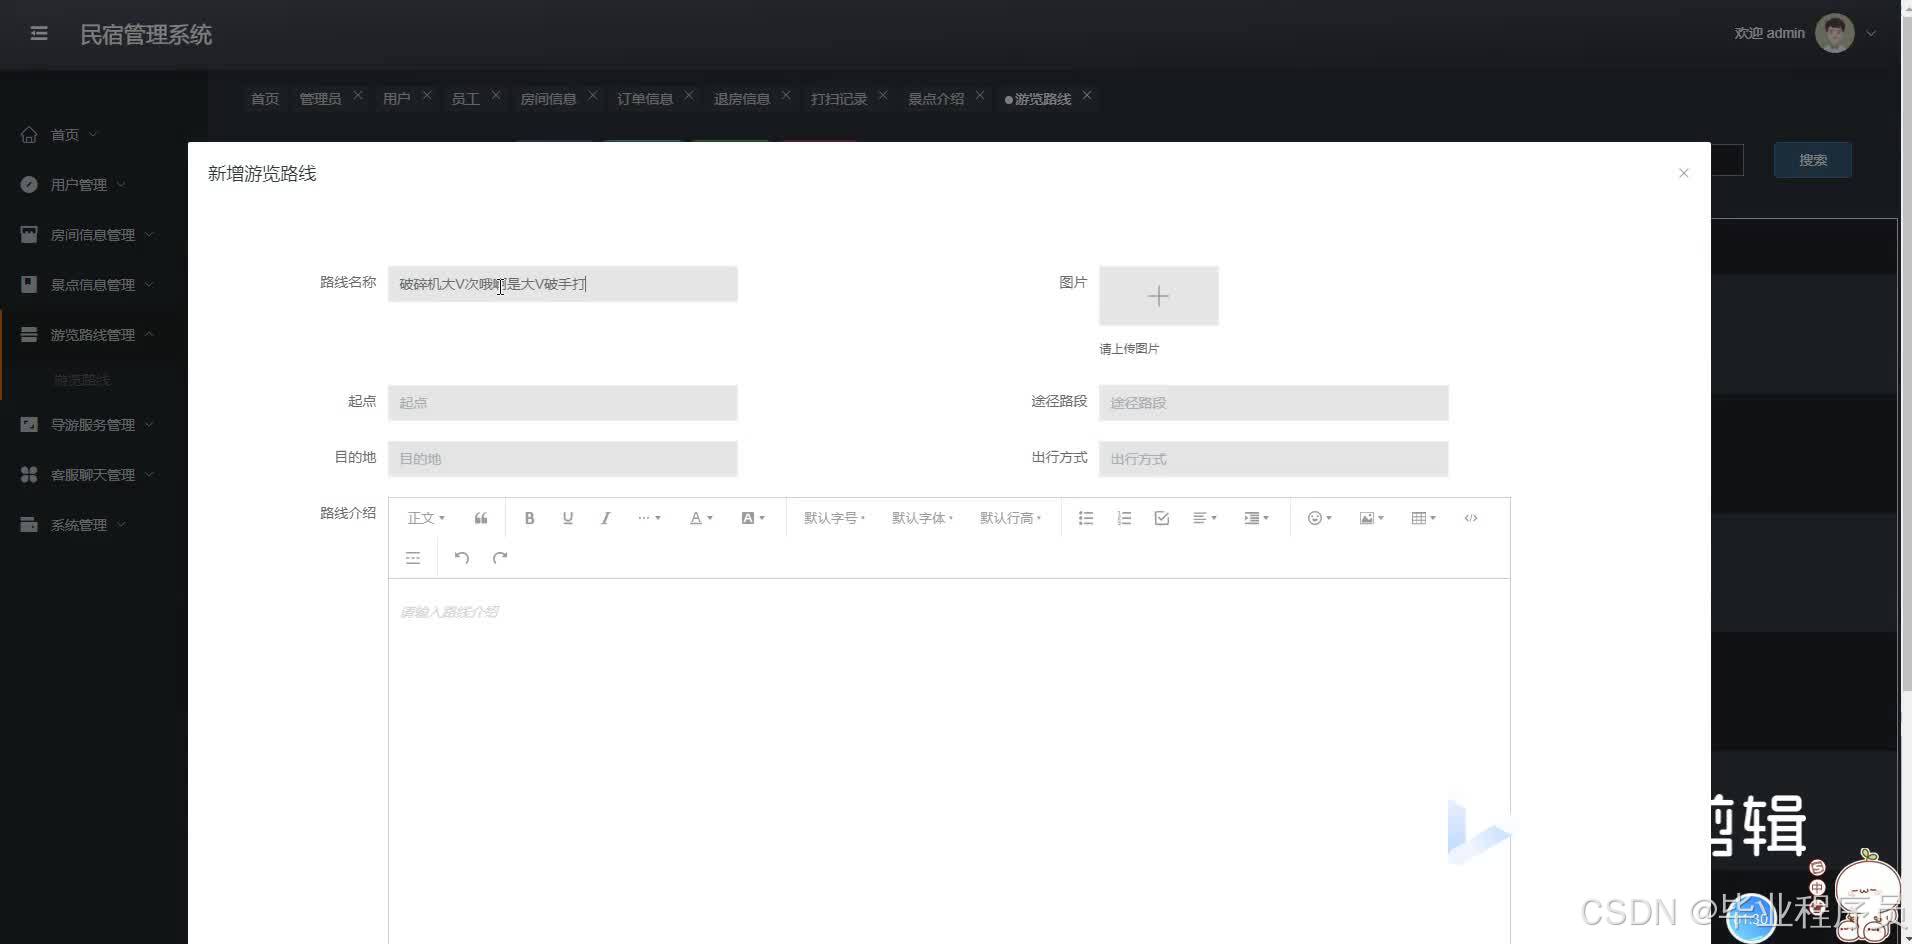Switch to the 退房信息 tab
Screen dimensions: 1912x944
pos(742,98)
